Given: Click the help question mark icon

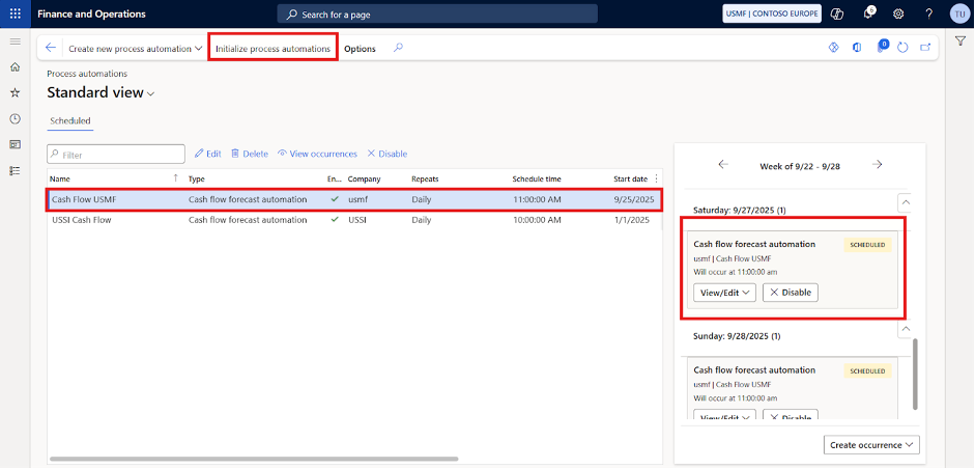Looking at the screenshot, I should (x=929, y=14).
